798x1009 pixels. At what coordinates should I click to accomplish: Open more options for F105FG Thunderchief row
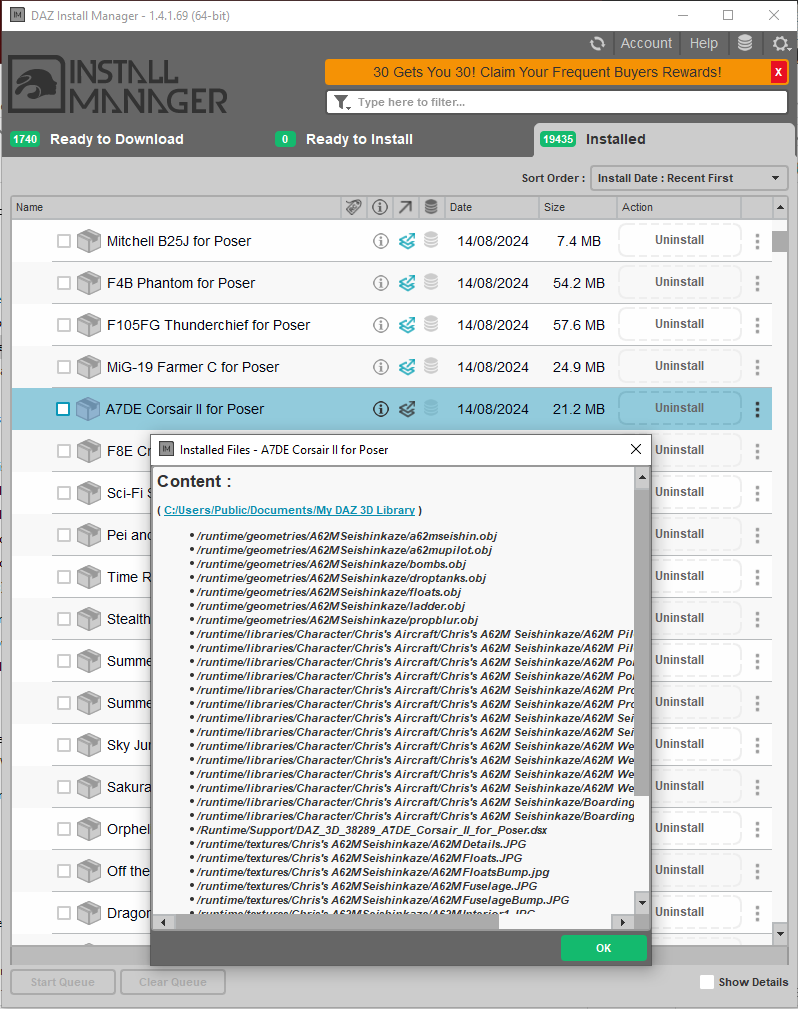point(757,325)
